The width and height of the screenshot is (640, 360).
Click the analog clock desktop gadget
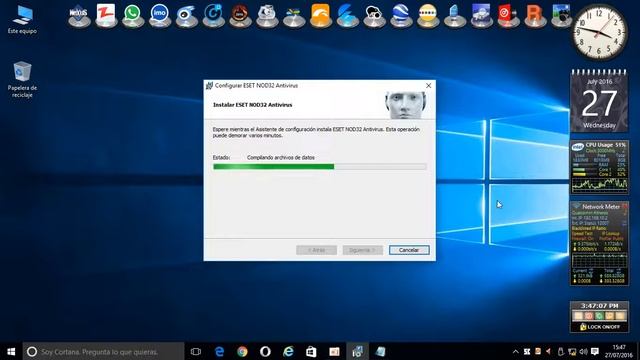point(599,32)
